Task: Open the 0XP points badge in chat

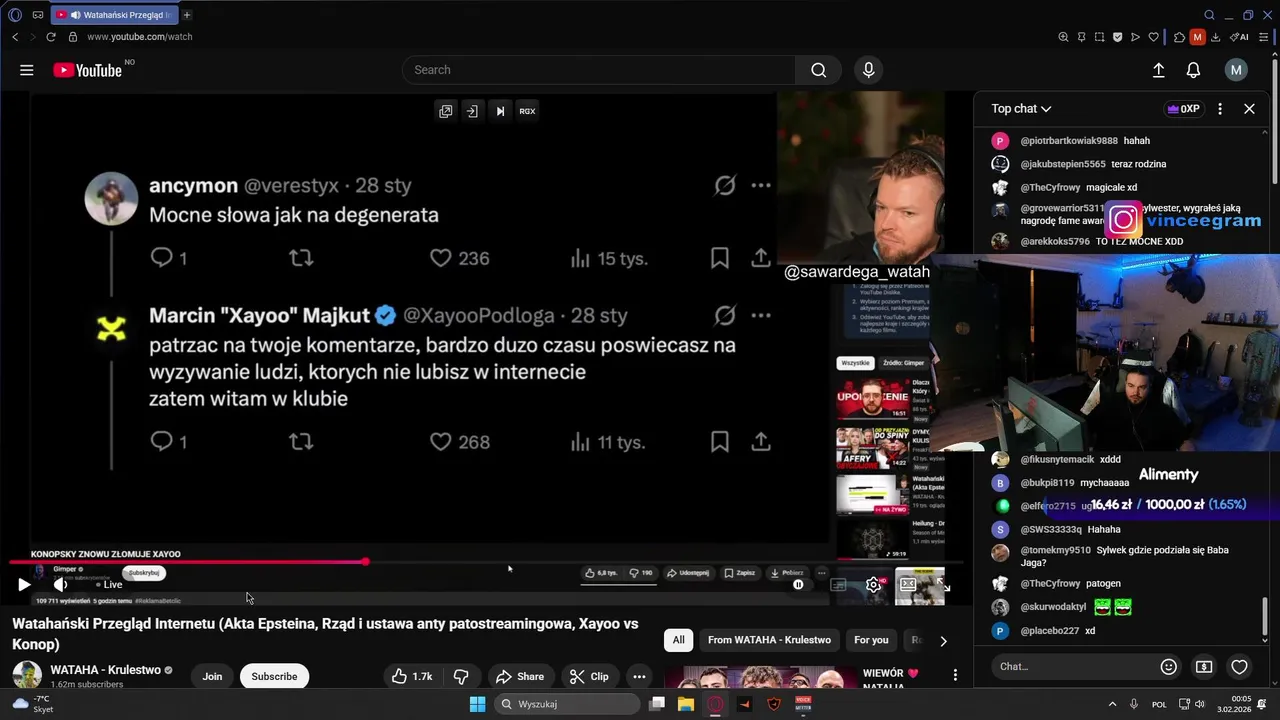Action: [1183, 109]
